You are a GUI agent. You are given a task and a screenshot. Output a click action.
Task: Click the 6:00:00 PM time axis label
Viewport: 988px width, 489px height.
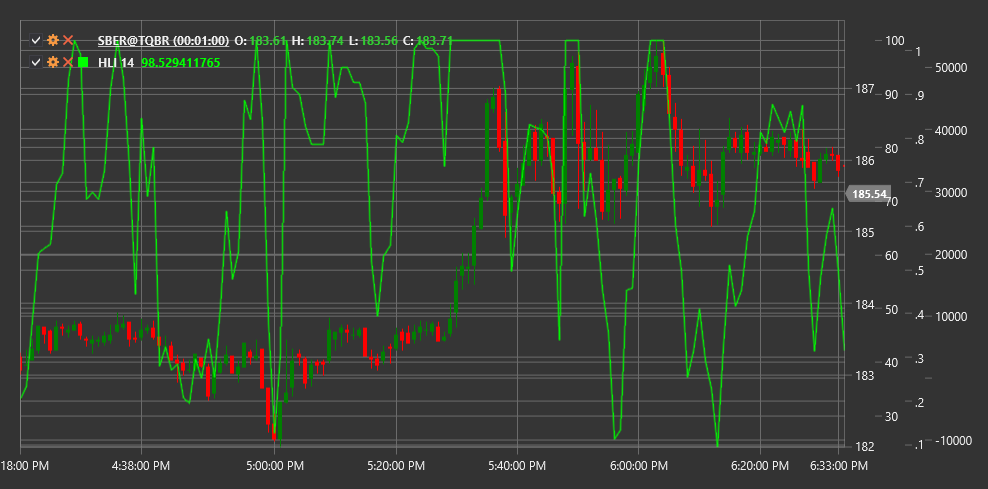pyautogui.click(x=639, y=466)
